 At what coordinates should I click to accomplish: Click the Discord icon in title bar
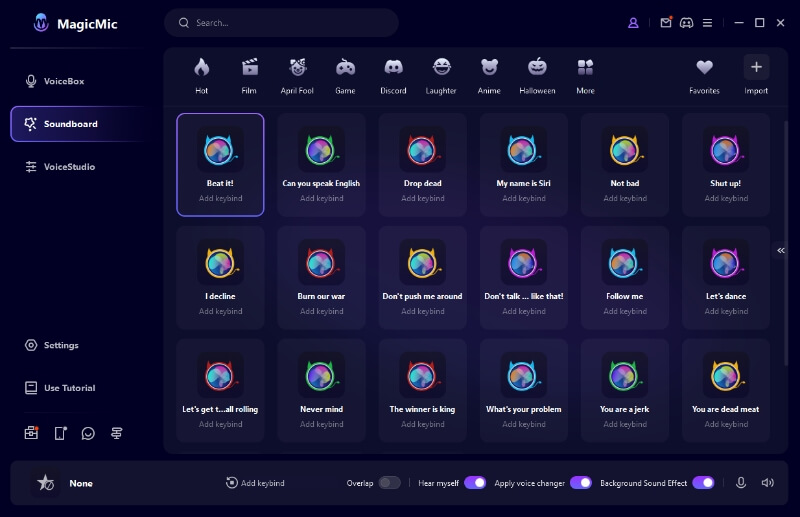pyautogui.click(x=687, y=23)
